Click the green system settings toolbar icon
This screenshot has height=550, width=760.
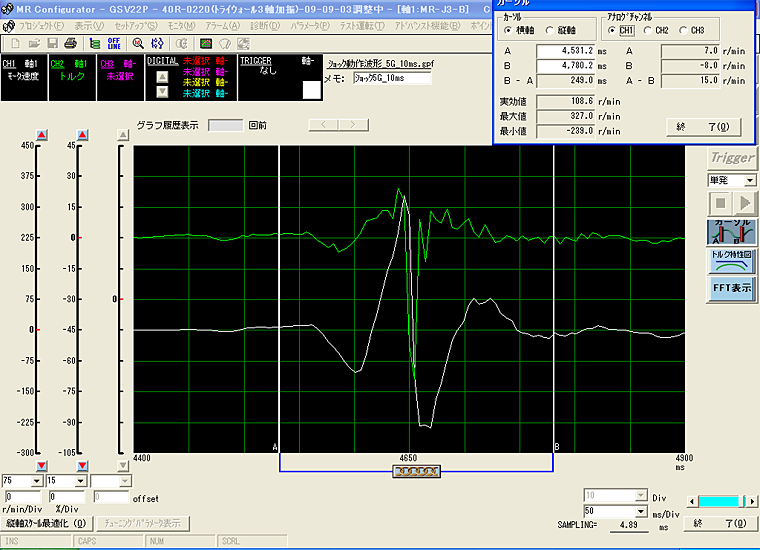pos(95,44)
